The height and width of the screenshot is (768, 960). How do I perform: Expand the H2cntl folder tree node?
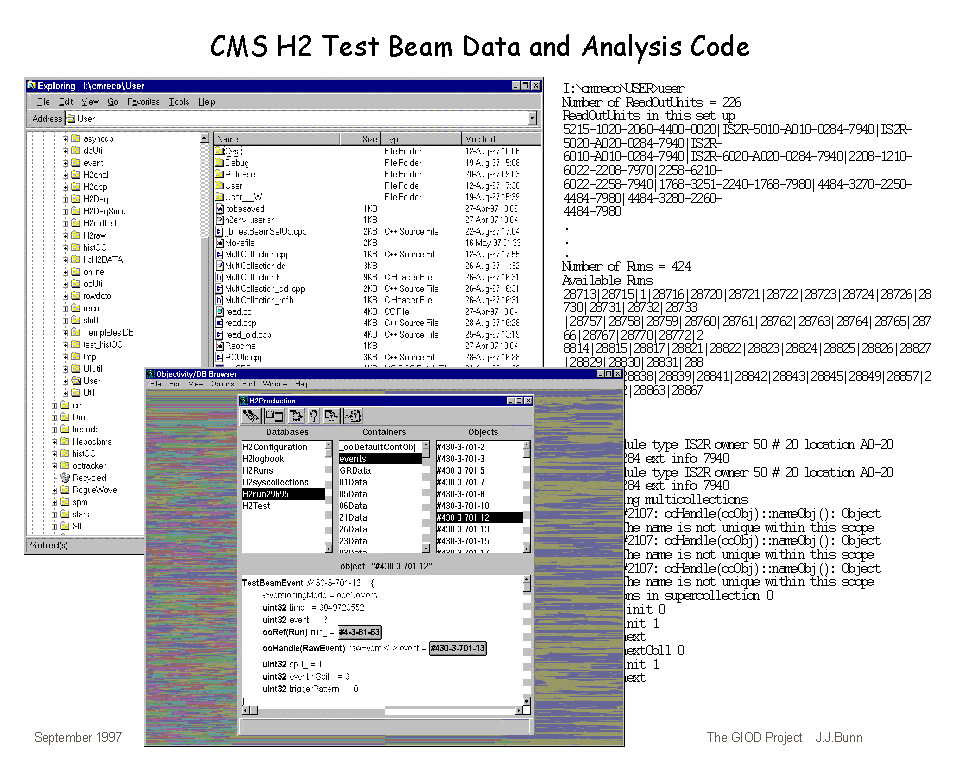[66, 174]
